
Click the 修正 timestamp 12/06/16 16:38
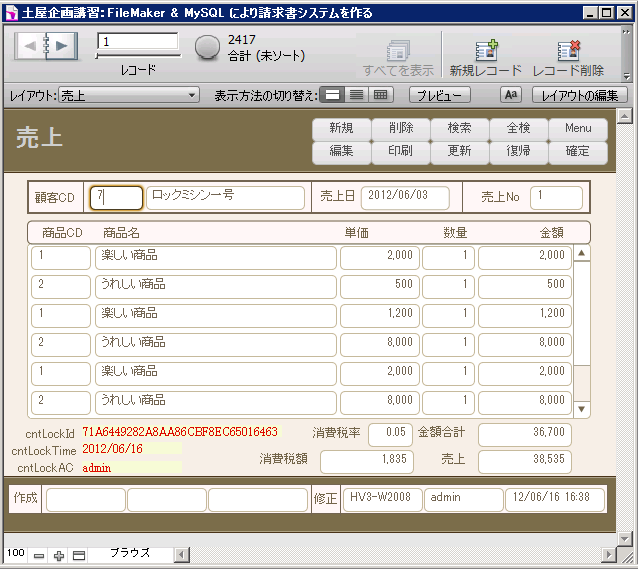555,499
